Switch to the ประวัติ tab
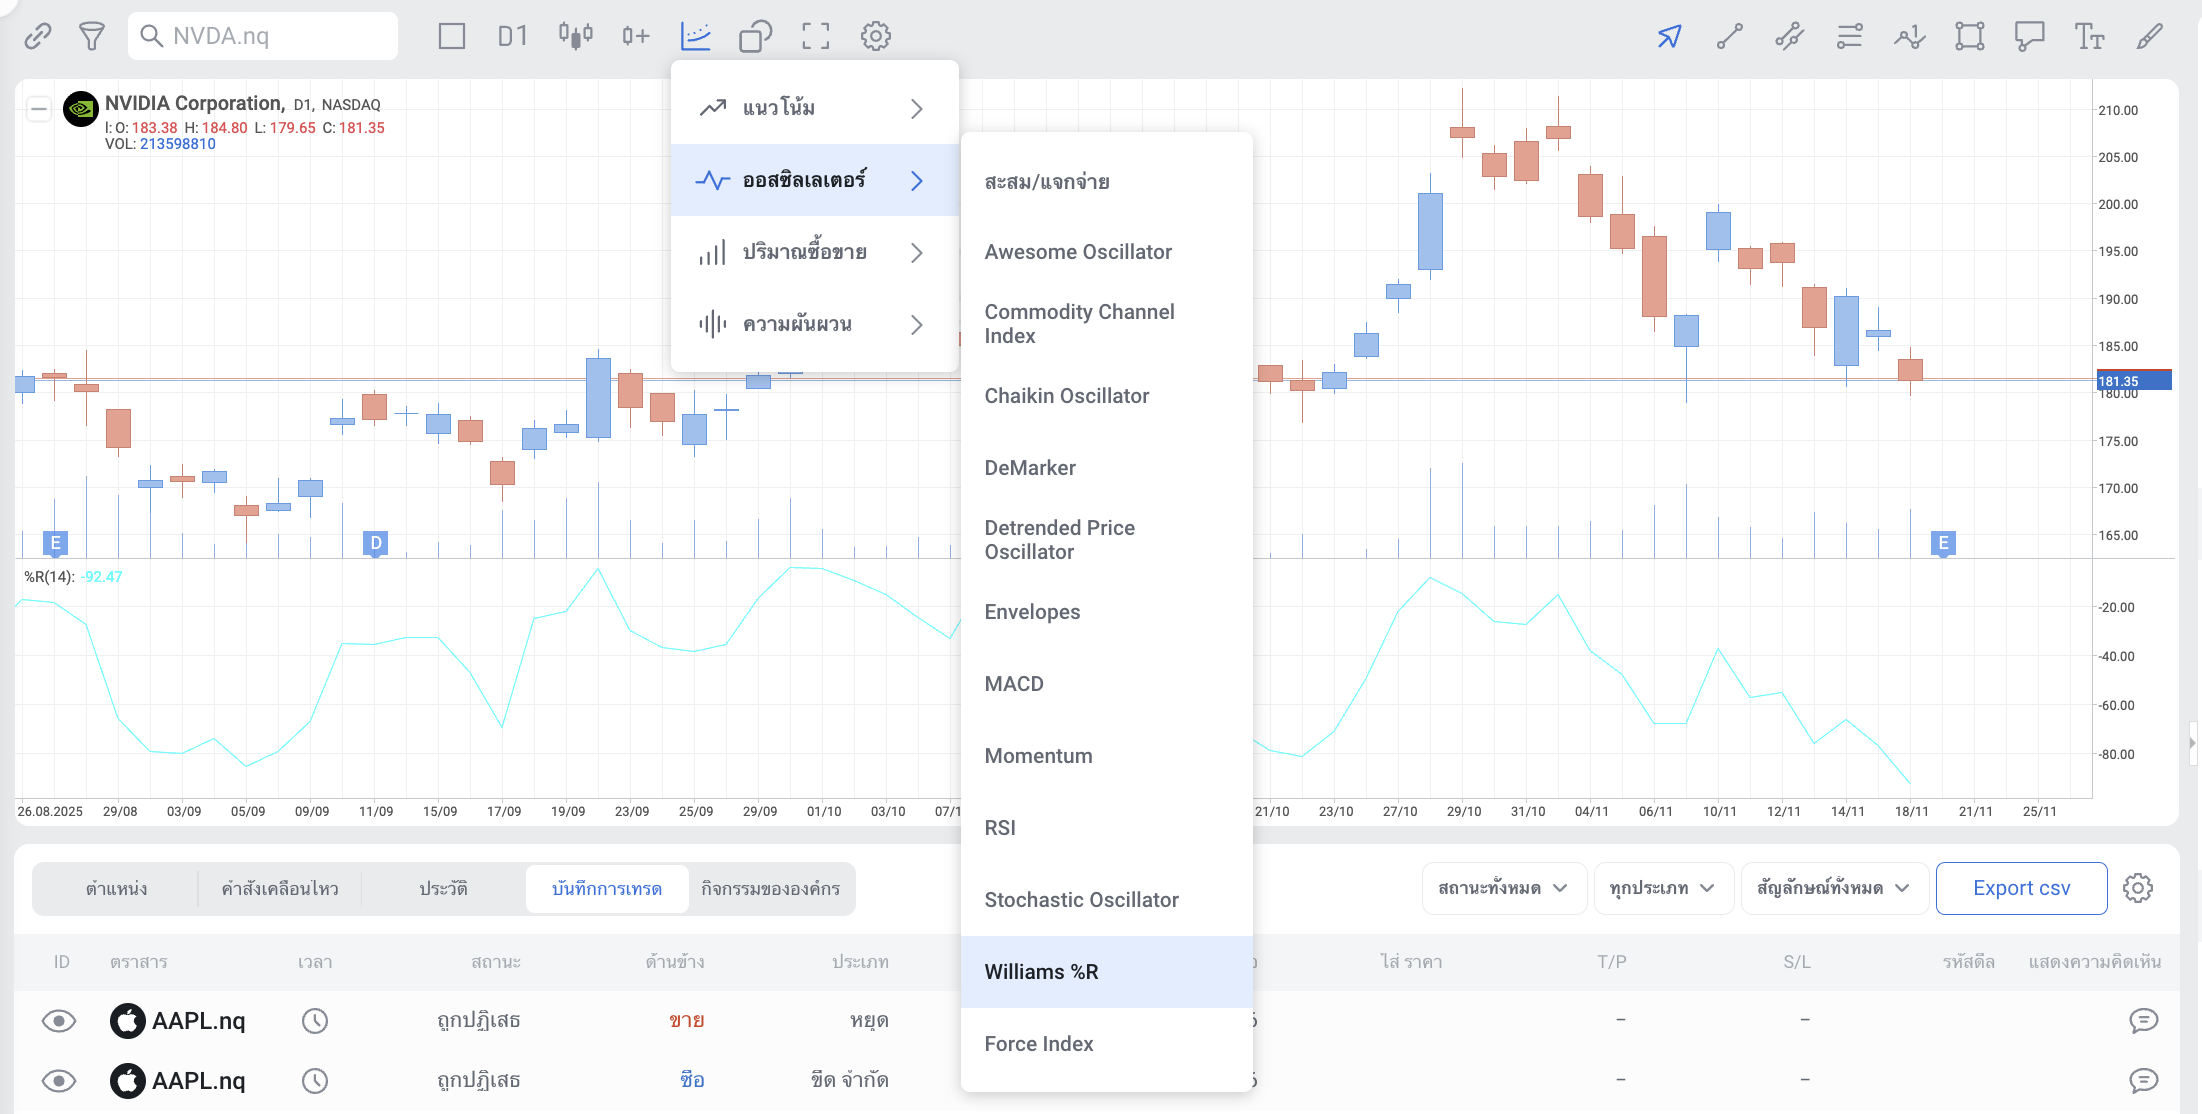The width and height of the screenshot is (2202, 1114). (443, 889)
